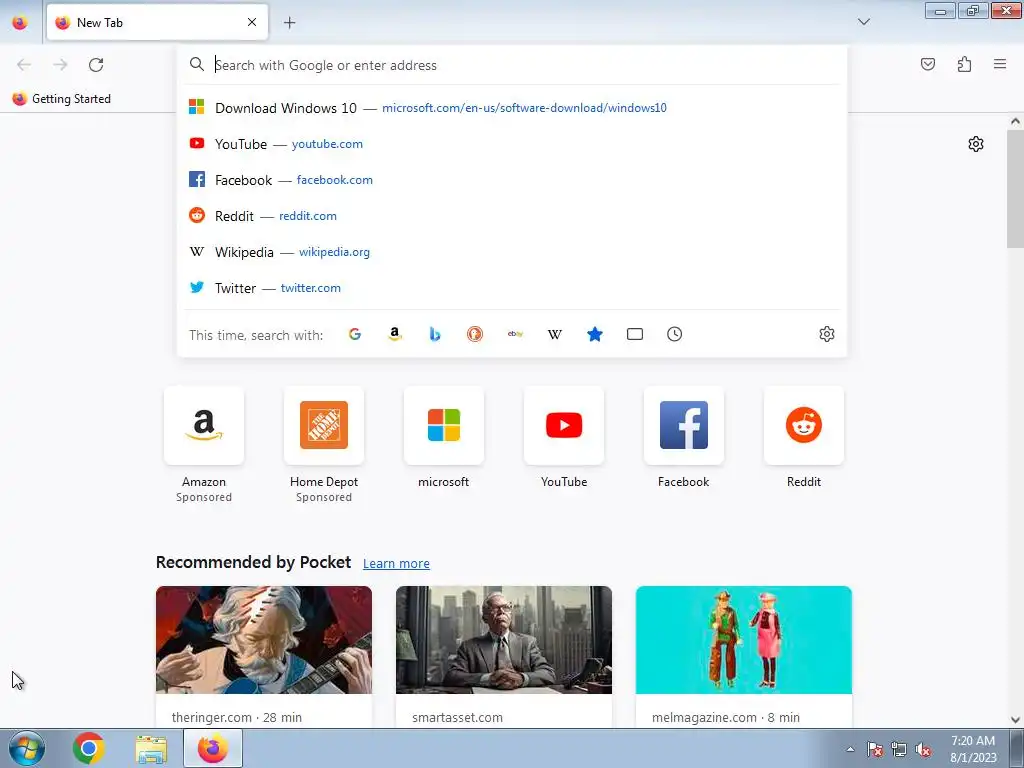Choose the YouTube youtube.com suggestion
This screenshot has width=1024, height=768.
(x=512, y=144)
